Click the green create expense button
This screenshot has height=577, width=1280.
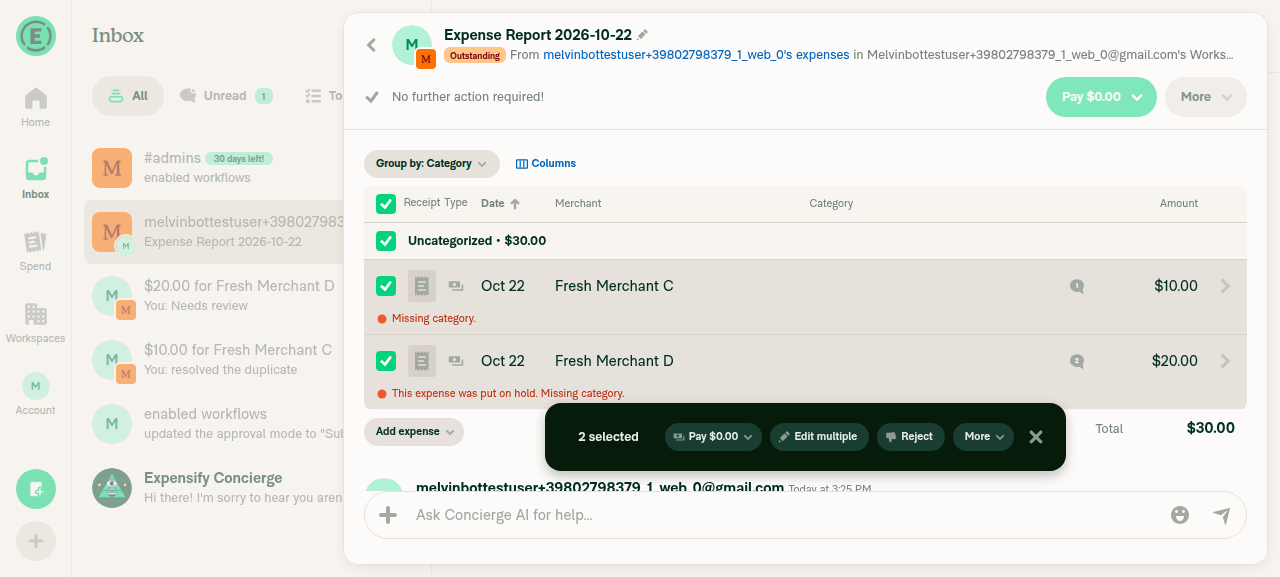pyautogui.click(x=36, y=489)
